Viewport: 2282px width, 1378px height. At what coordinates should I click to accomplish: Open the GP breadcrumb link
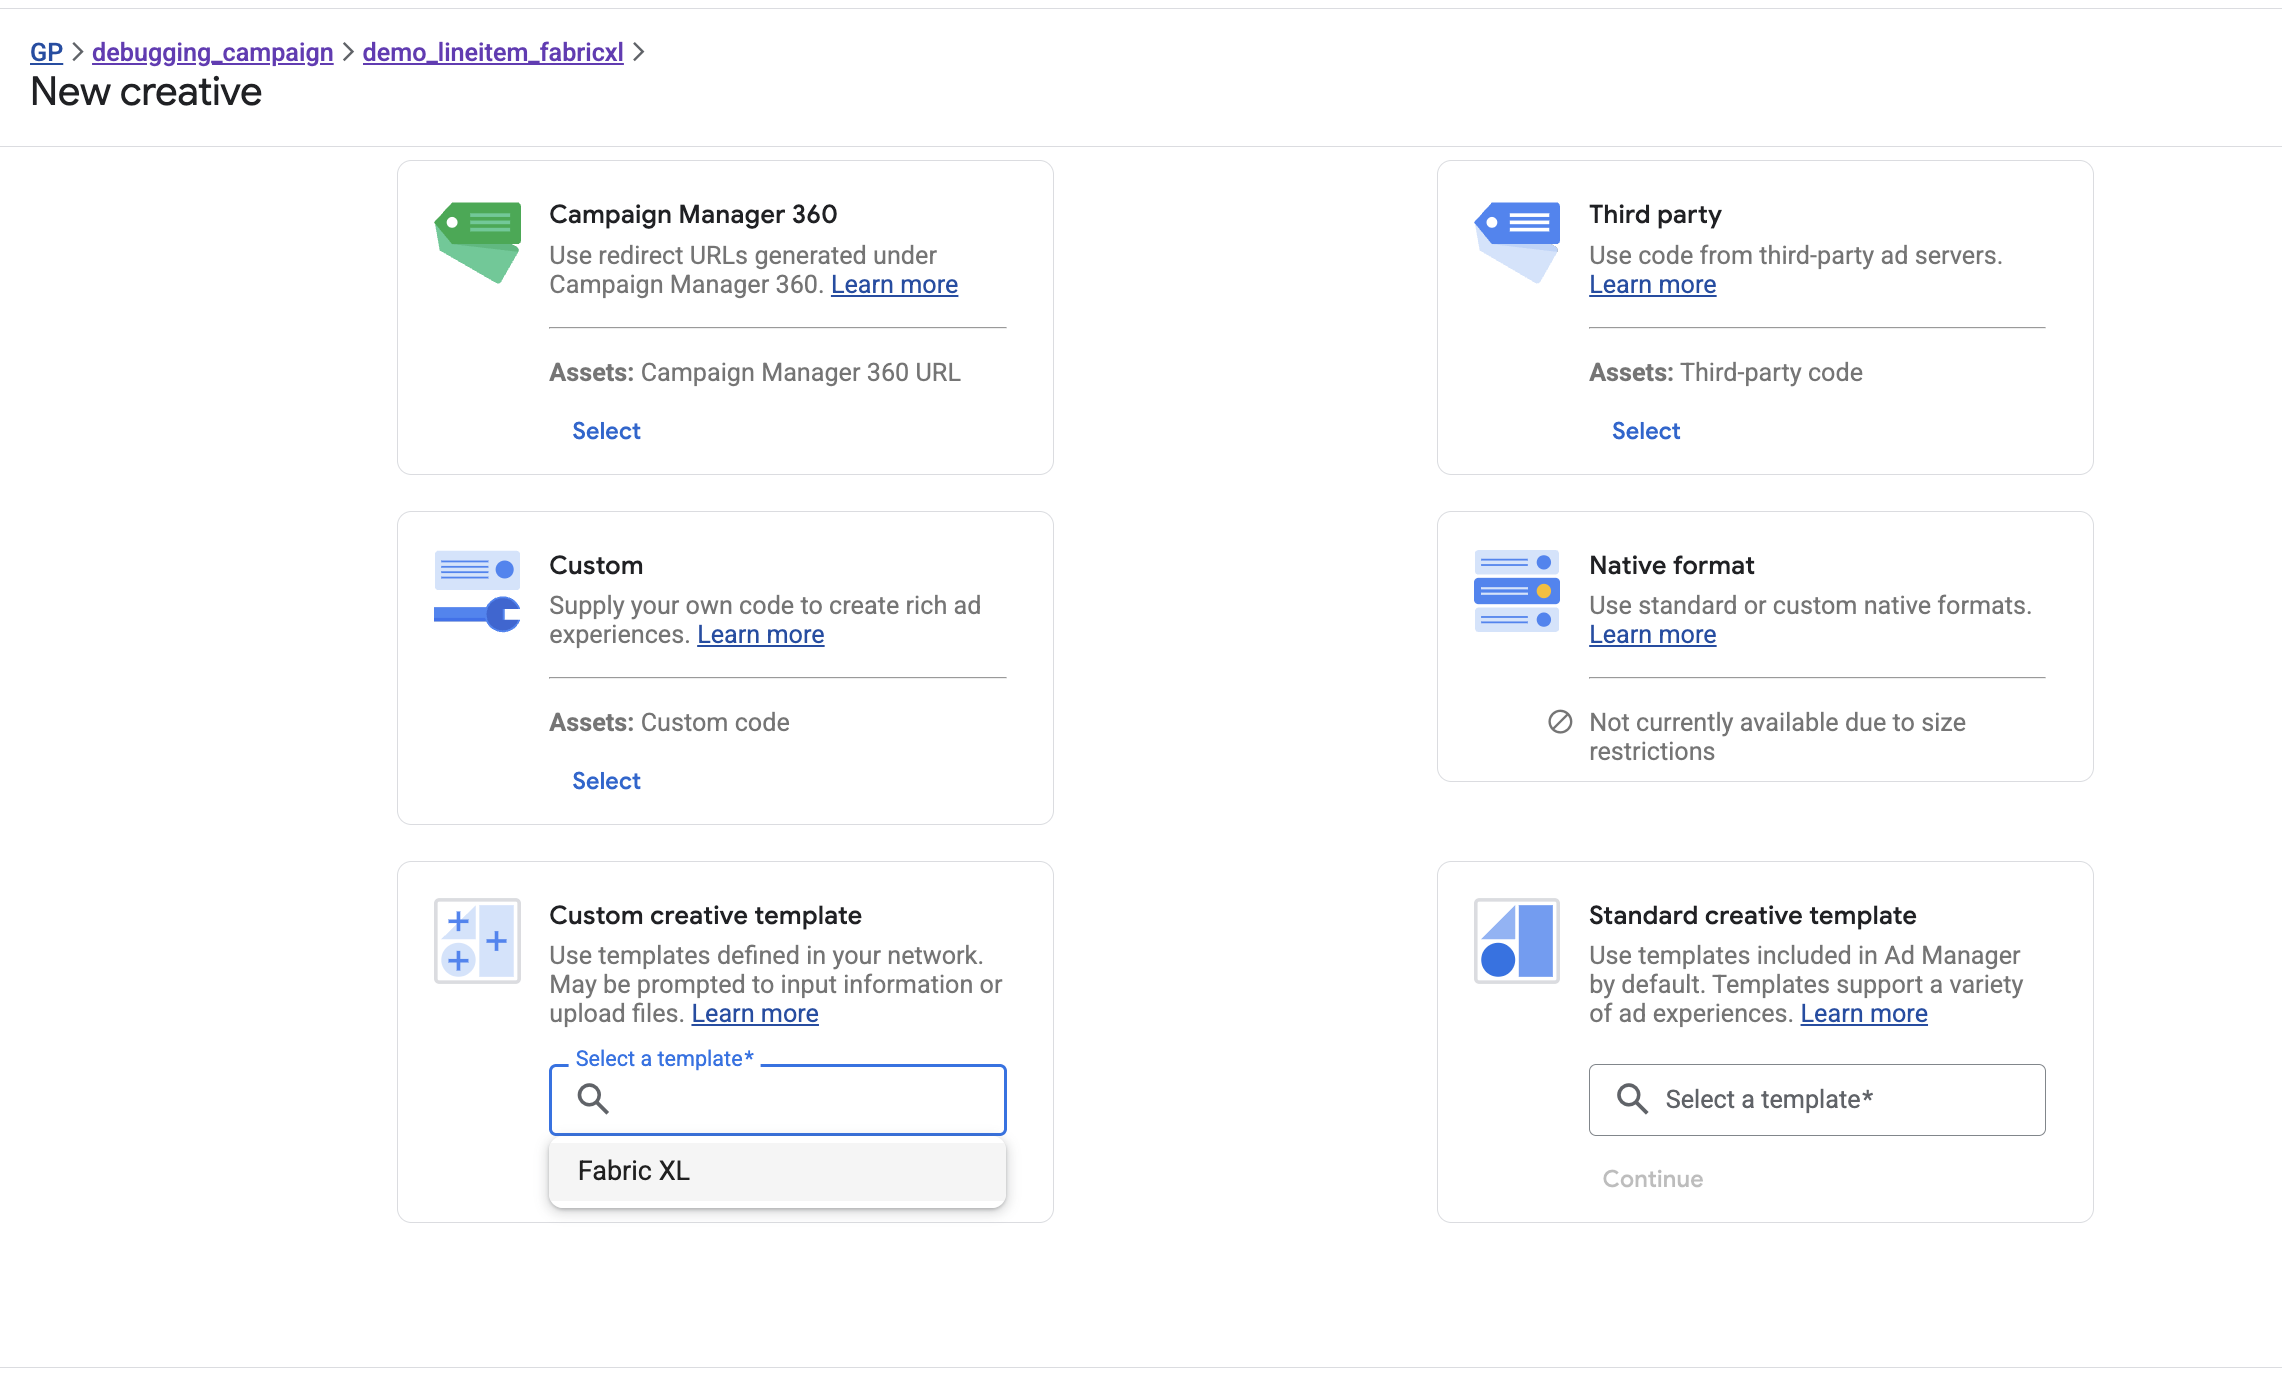pos(46,52)
